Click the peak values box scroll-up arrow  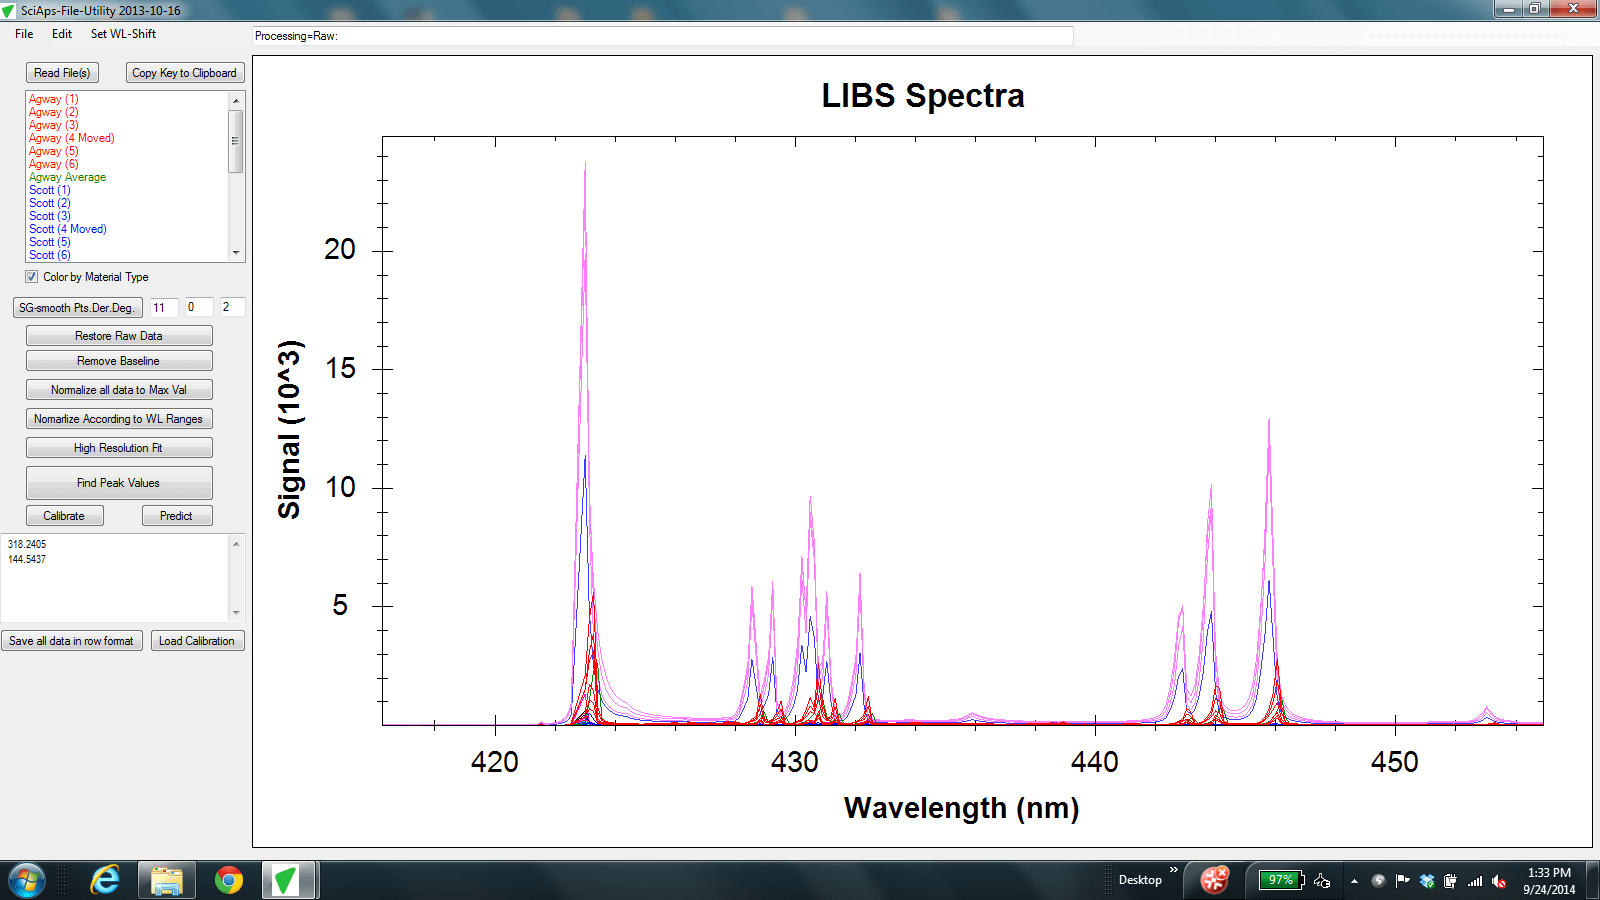pos(236,544)
